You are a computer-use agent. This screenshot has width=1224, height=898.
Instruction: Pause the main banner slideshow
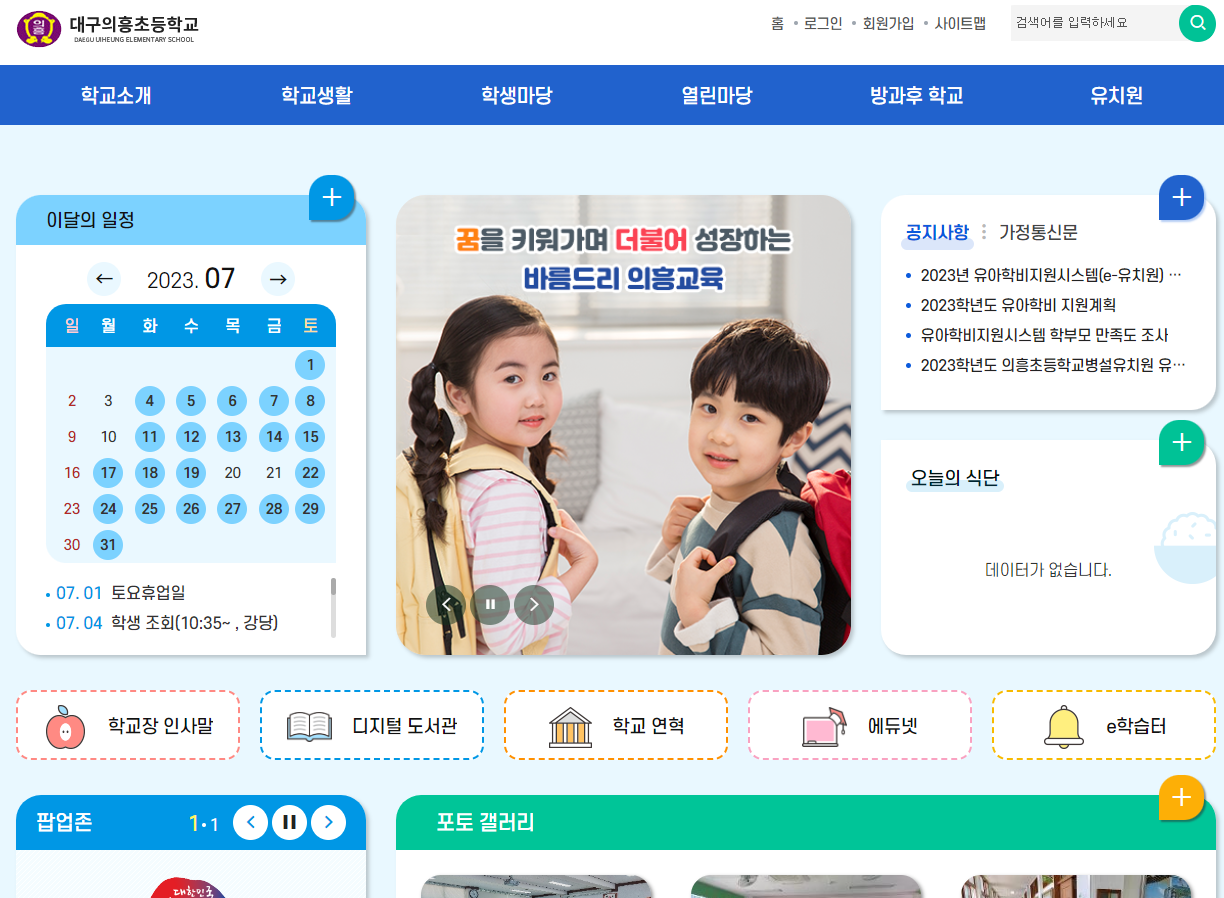(x=490, y=604)
